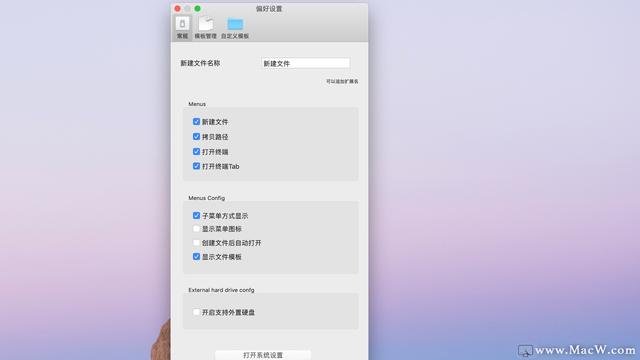Click the 新建文件名称 label
Image resolution: width=640 pixels, height=360 pixels.
[x=200, y=63]
